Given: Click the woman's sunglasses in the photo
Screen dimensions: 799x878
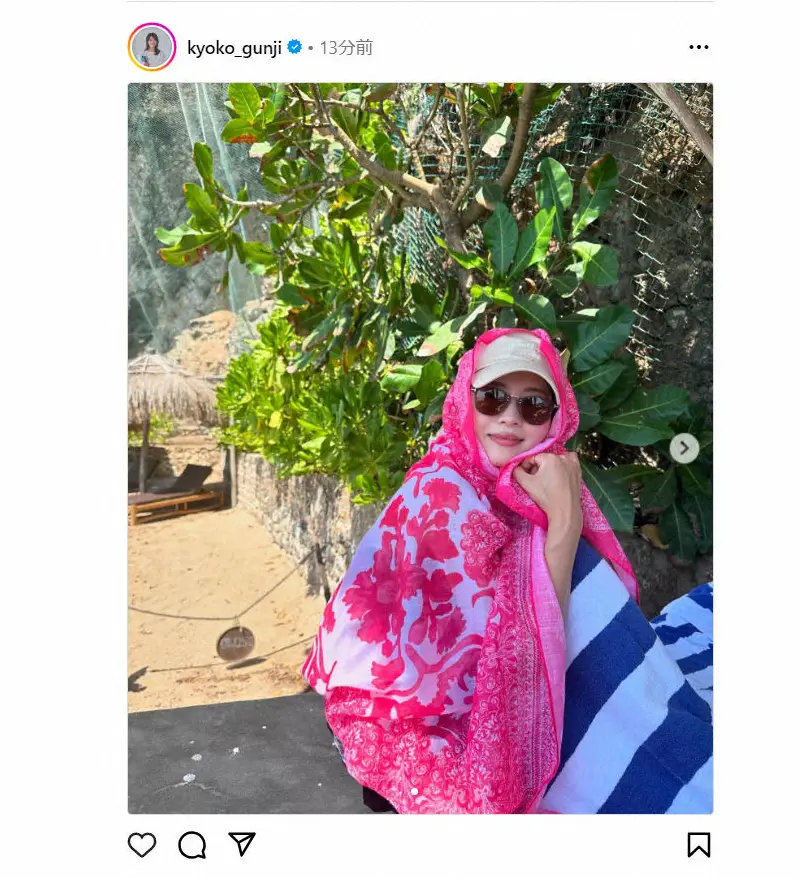Looking at the screenshot, I should 514,404.
